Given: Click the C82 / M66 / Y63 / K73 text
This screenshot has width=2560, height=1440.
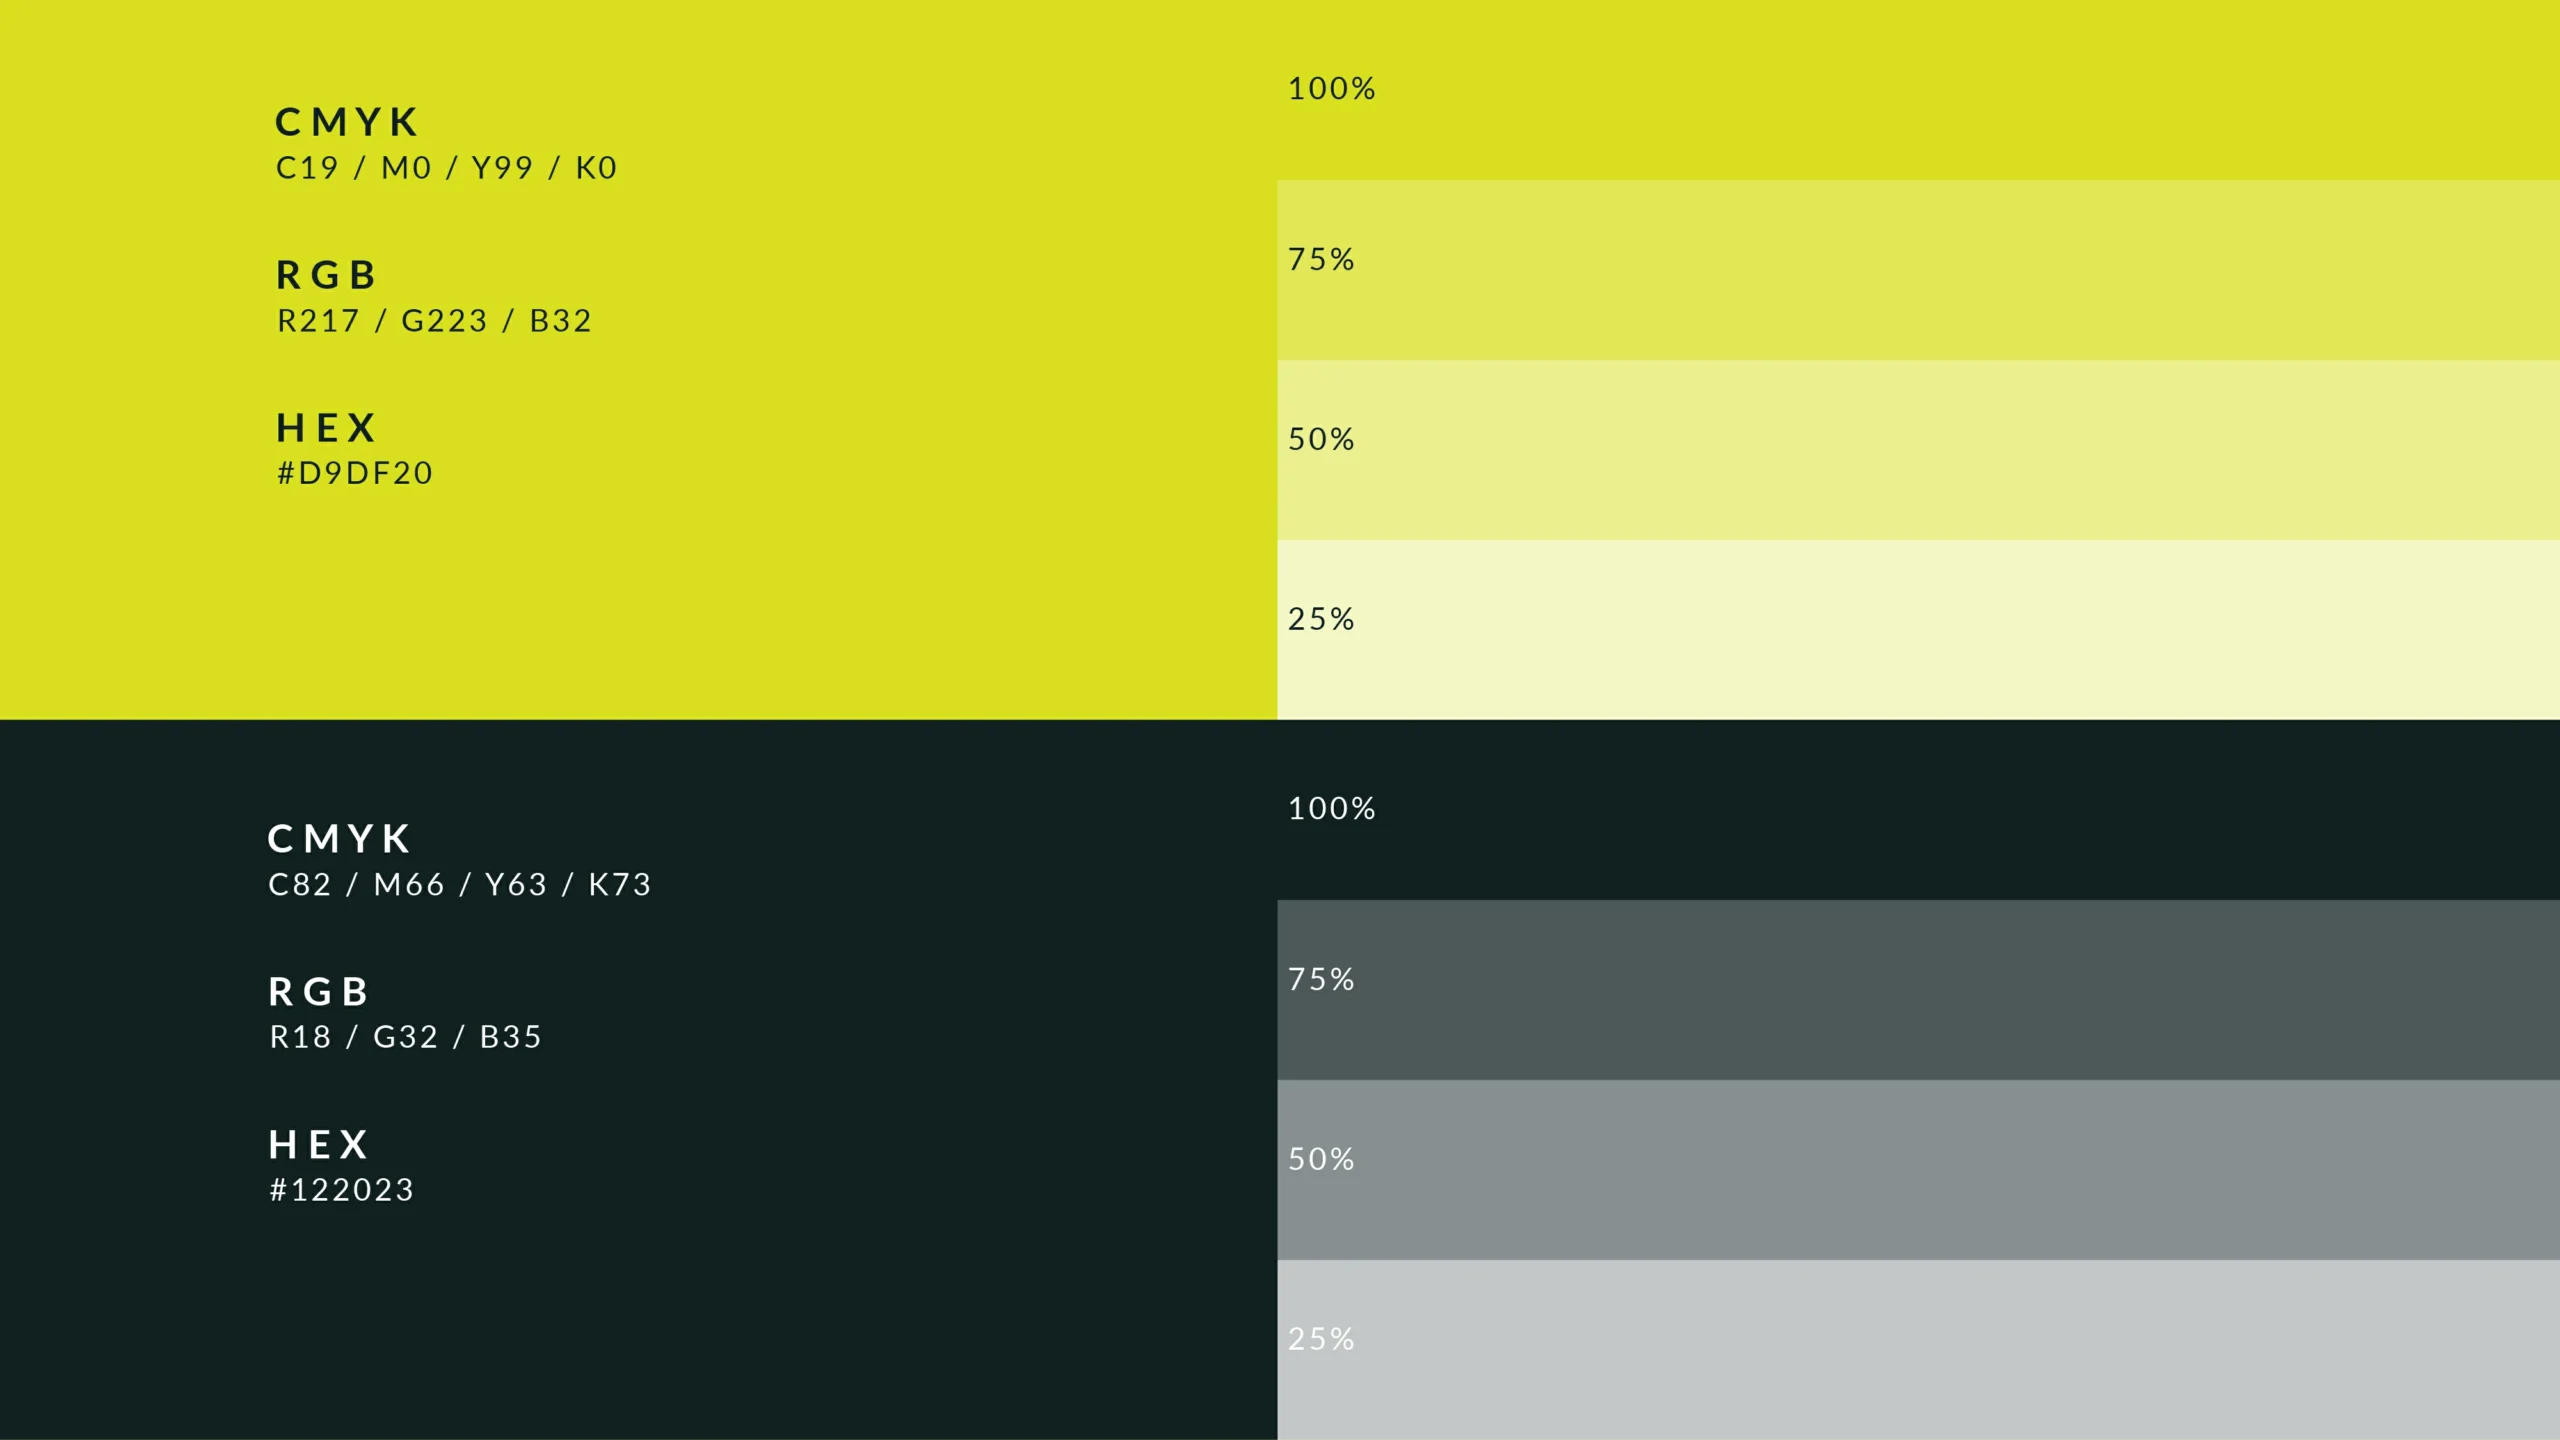Looking at the screenshot, I should click(460, 885).
